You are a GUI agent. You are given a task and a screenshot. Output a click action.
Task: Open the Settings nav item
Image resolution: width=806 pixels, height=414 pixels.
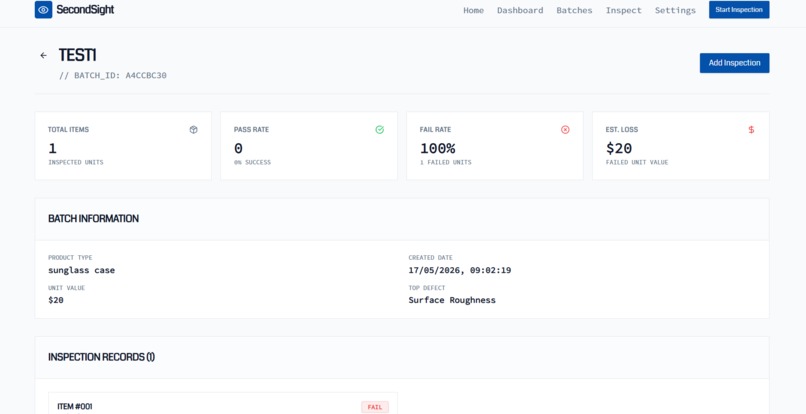click(x=675, y=10)
